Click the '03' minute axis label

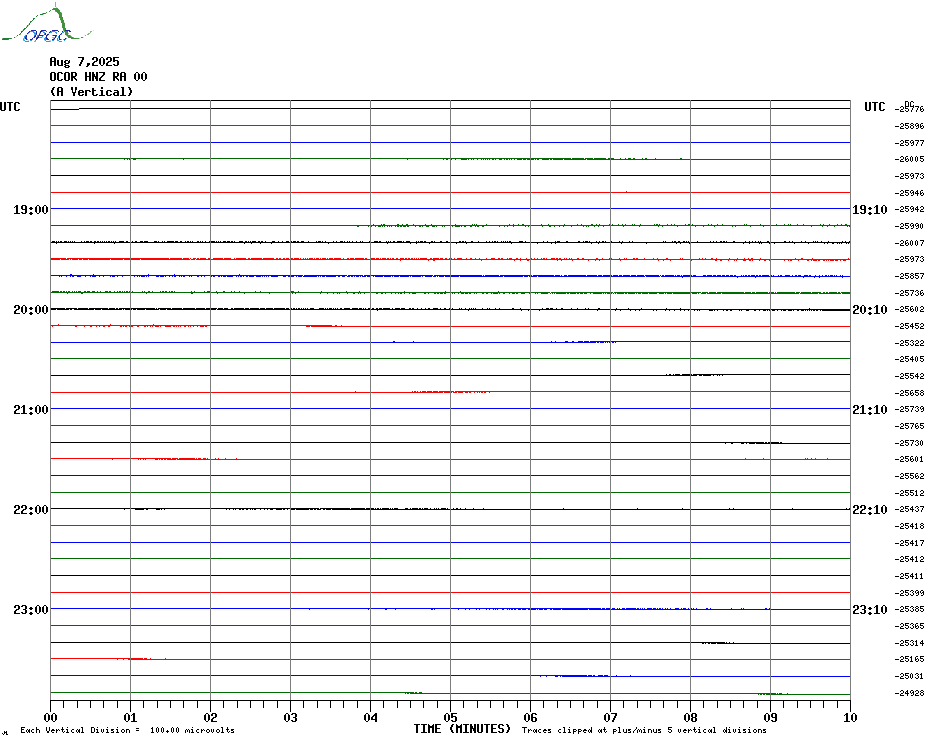(291, 718)
